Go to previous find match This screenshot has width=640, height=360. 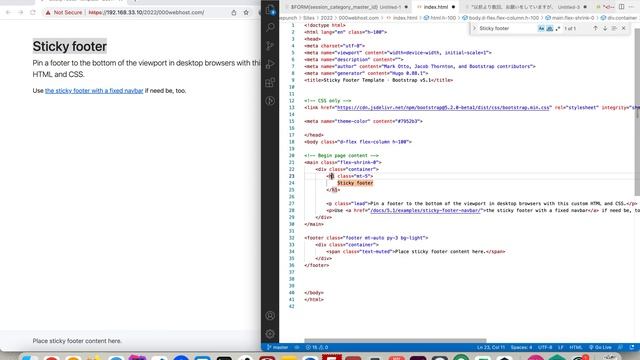click(595, 29)
